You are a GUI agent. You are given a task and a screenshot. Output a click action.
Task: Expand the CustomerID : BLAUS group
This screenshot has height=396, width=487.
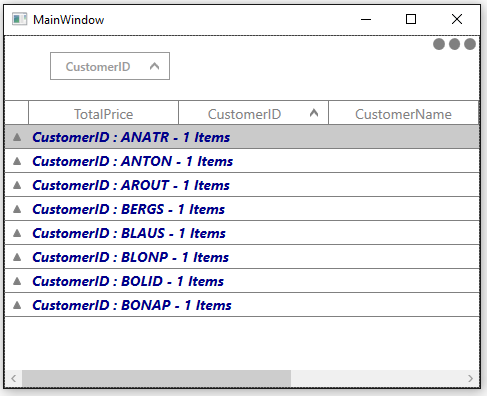click(17, 233)
